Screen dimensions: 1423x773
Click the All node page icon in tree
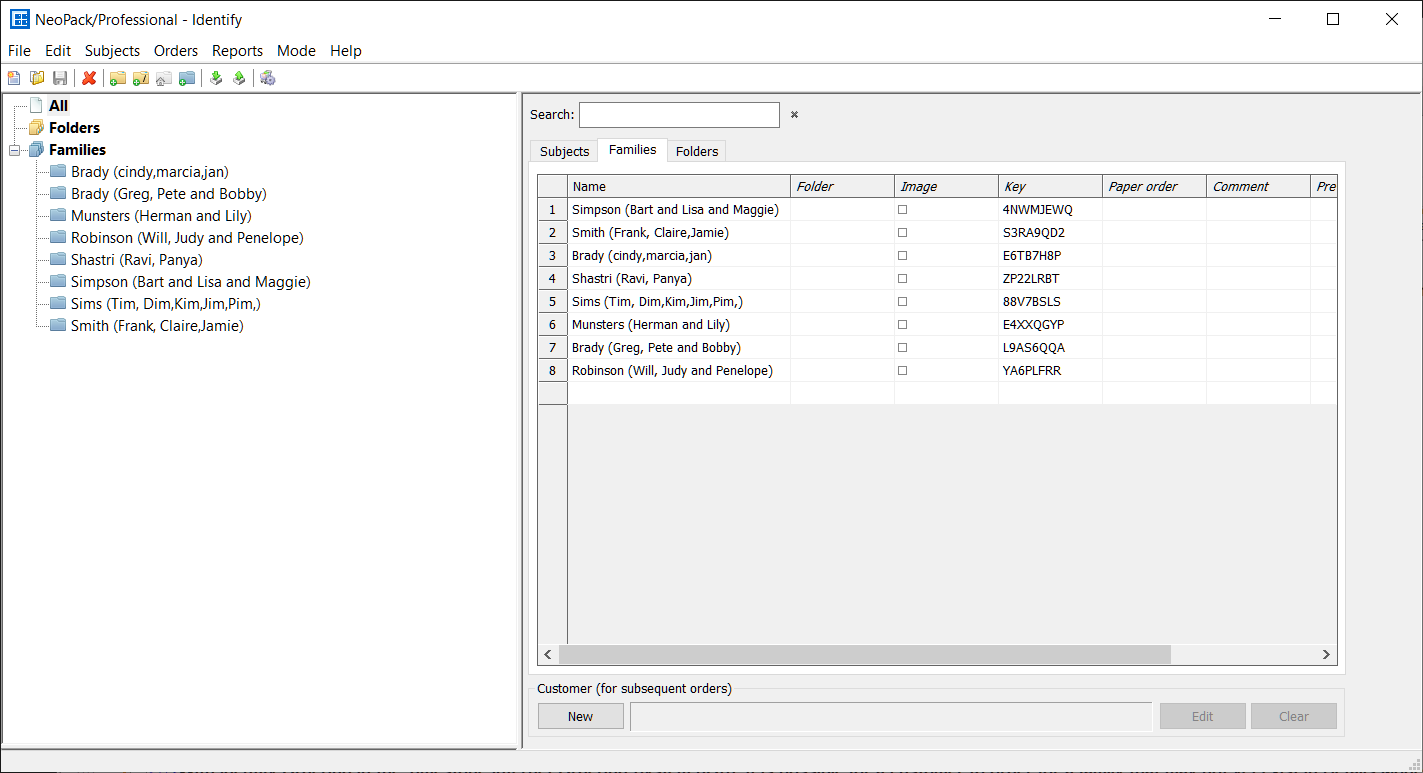coord(36,105)
